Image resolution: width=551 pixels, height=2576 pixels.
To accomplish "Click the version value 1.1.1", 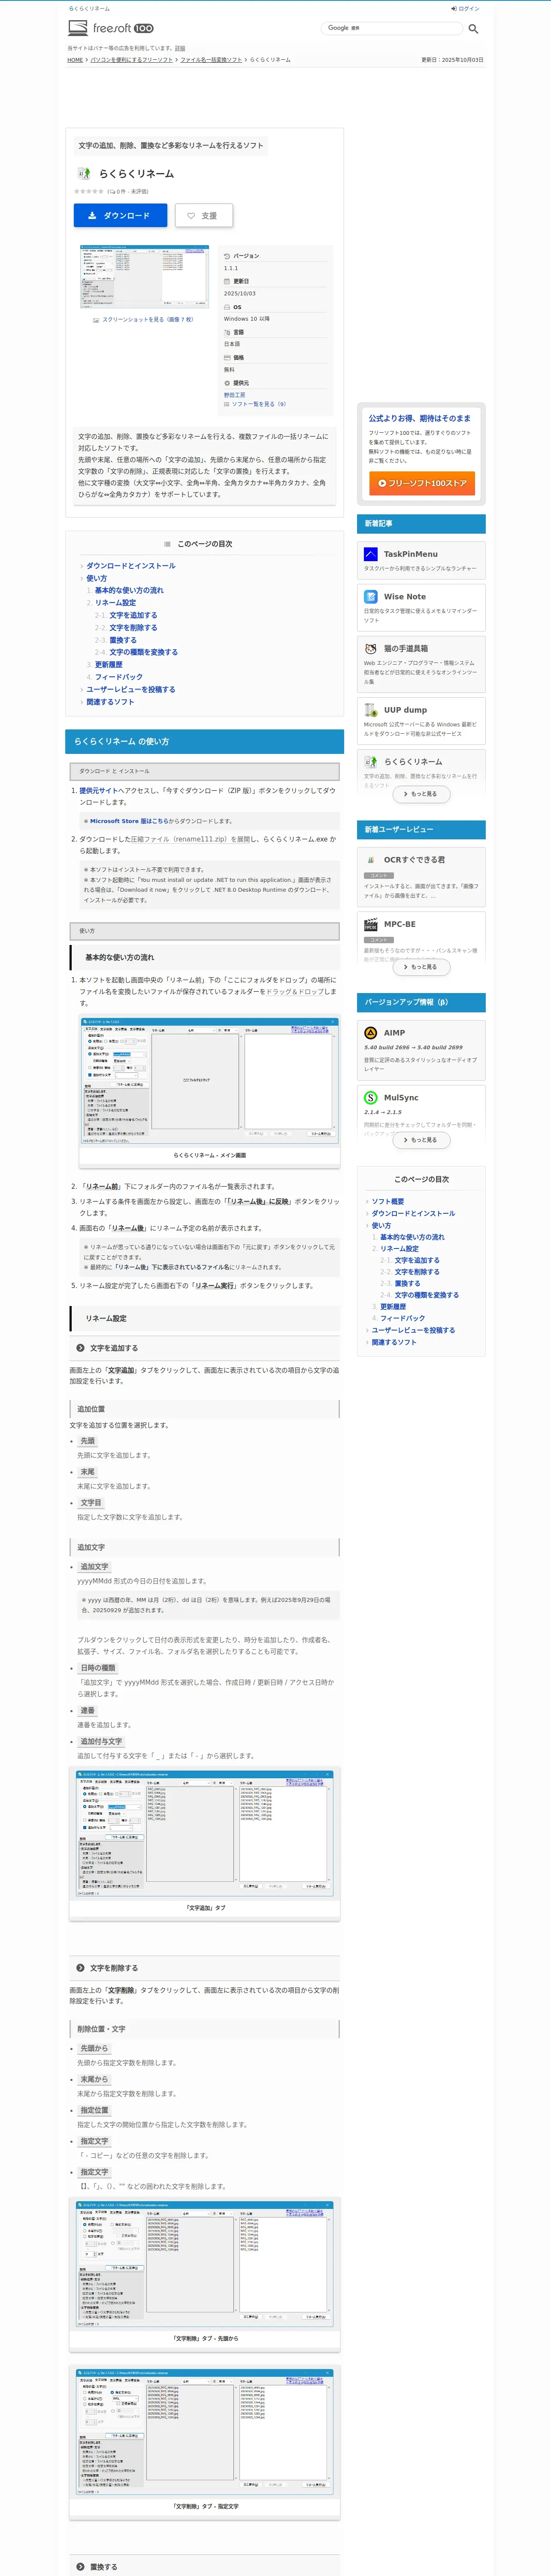I will coord(231,268).
